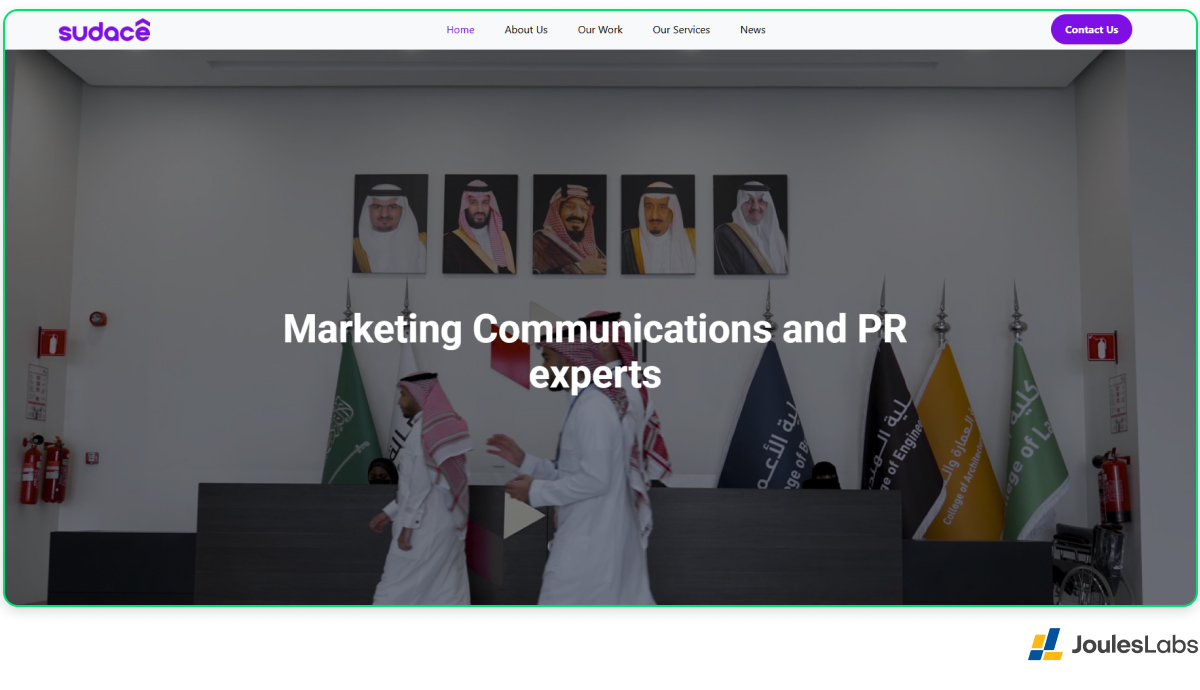Click the center framed portrait on wall
This screenshot has width=1200, height=690.
point(569,224)
